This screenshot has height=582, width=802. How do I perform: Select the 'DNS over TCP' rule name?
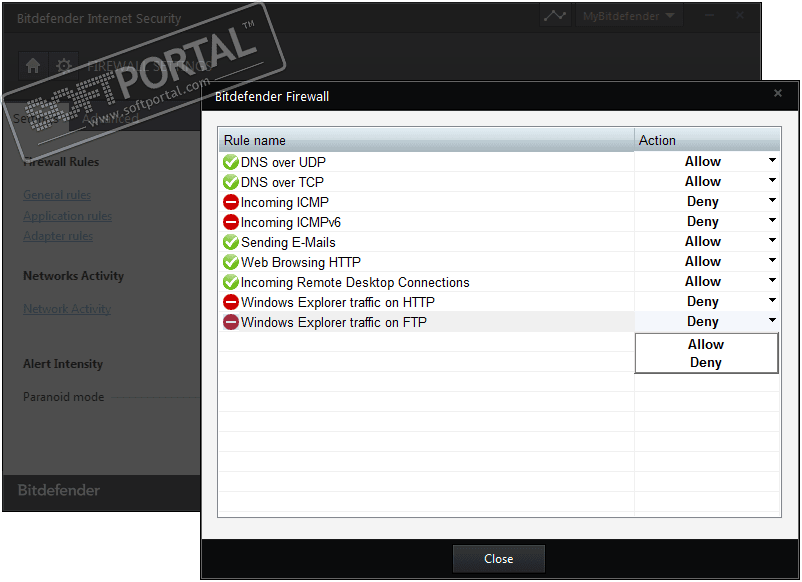[282, 182]
